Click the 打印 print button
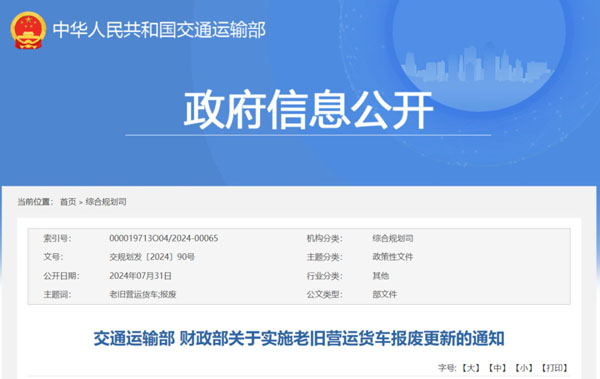 click(x=554, y=368)
